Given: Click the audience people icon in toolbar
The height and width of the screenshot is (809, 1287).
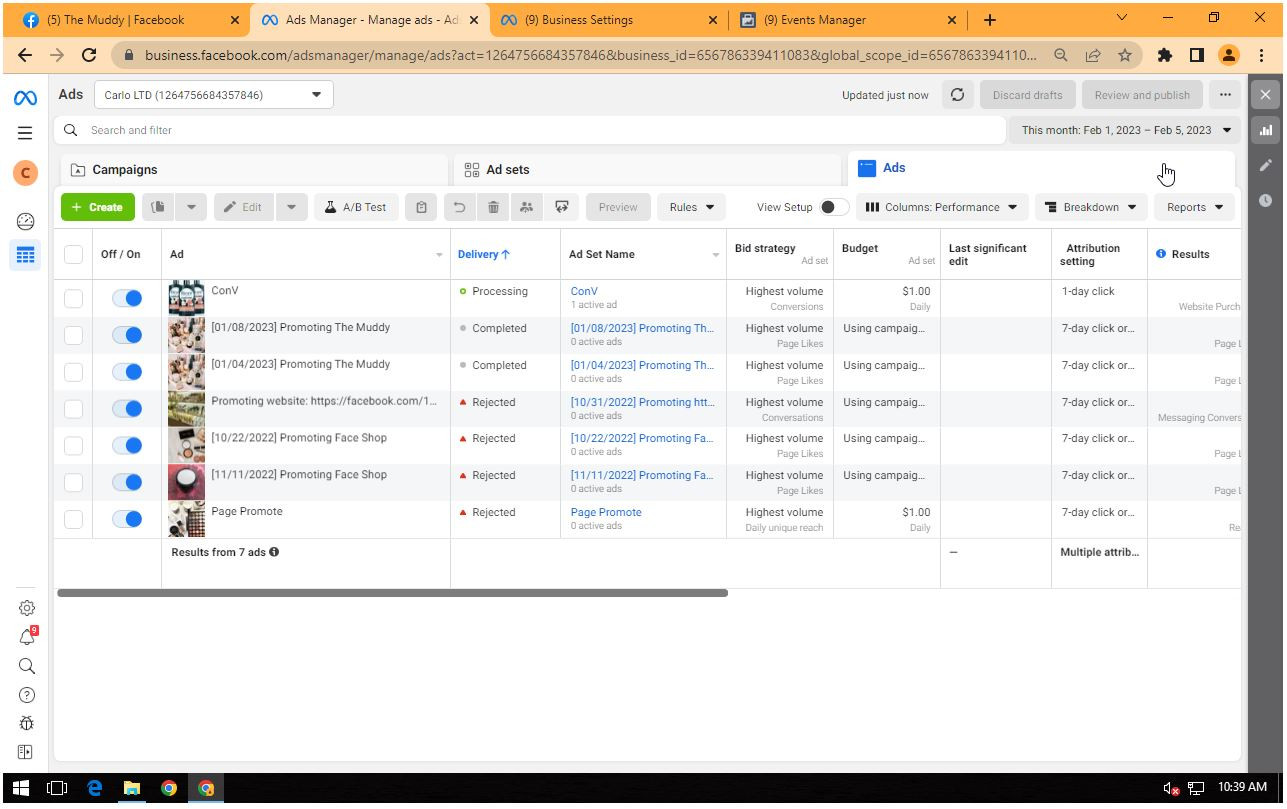Looking at the screenshot, I should click(x=527, y=207).
